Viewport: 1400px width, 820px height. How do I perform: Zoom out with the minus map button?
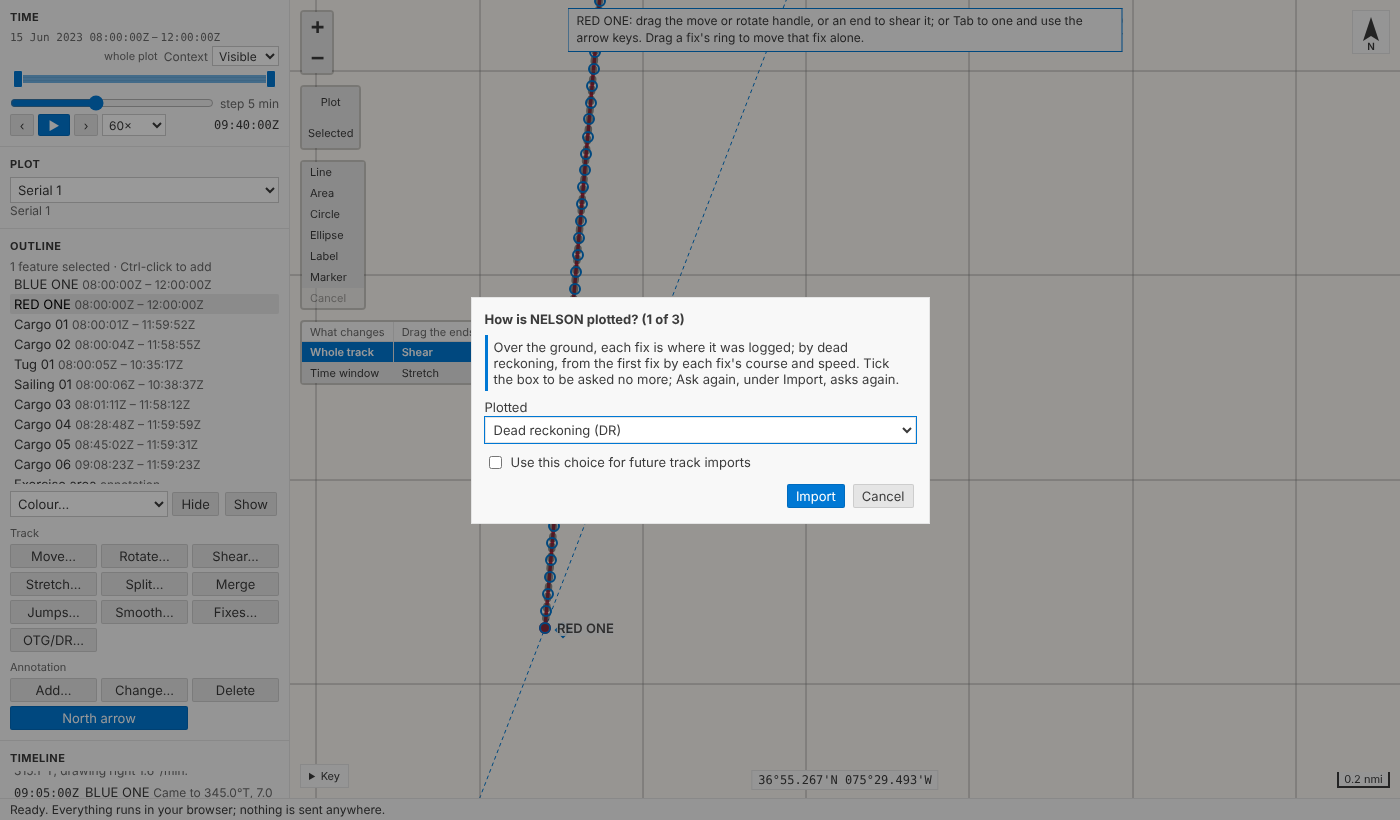tap(317, 58)
